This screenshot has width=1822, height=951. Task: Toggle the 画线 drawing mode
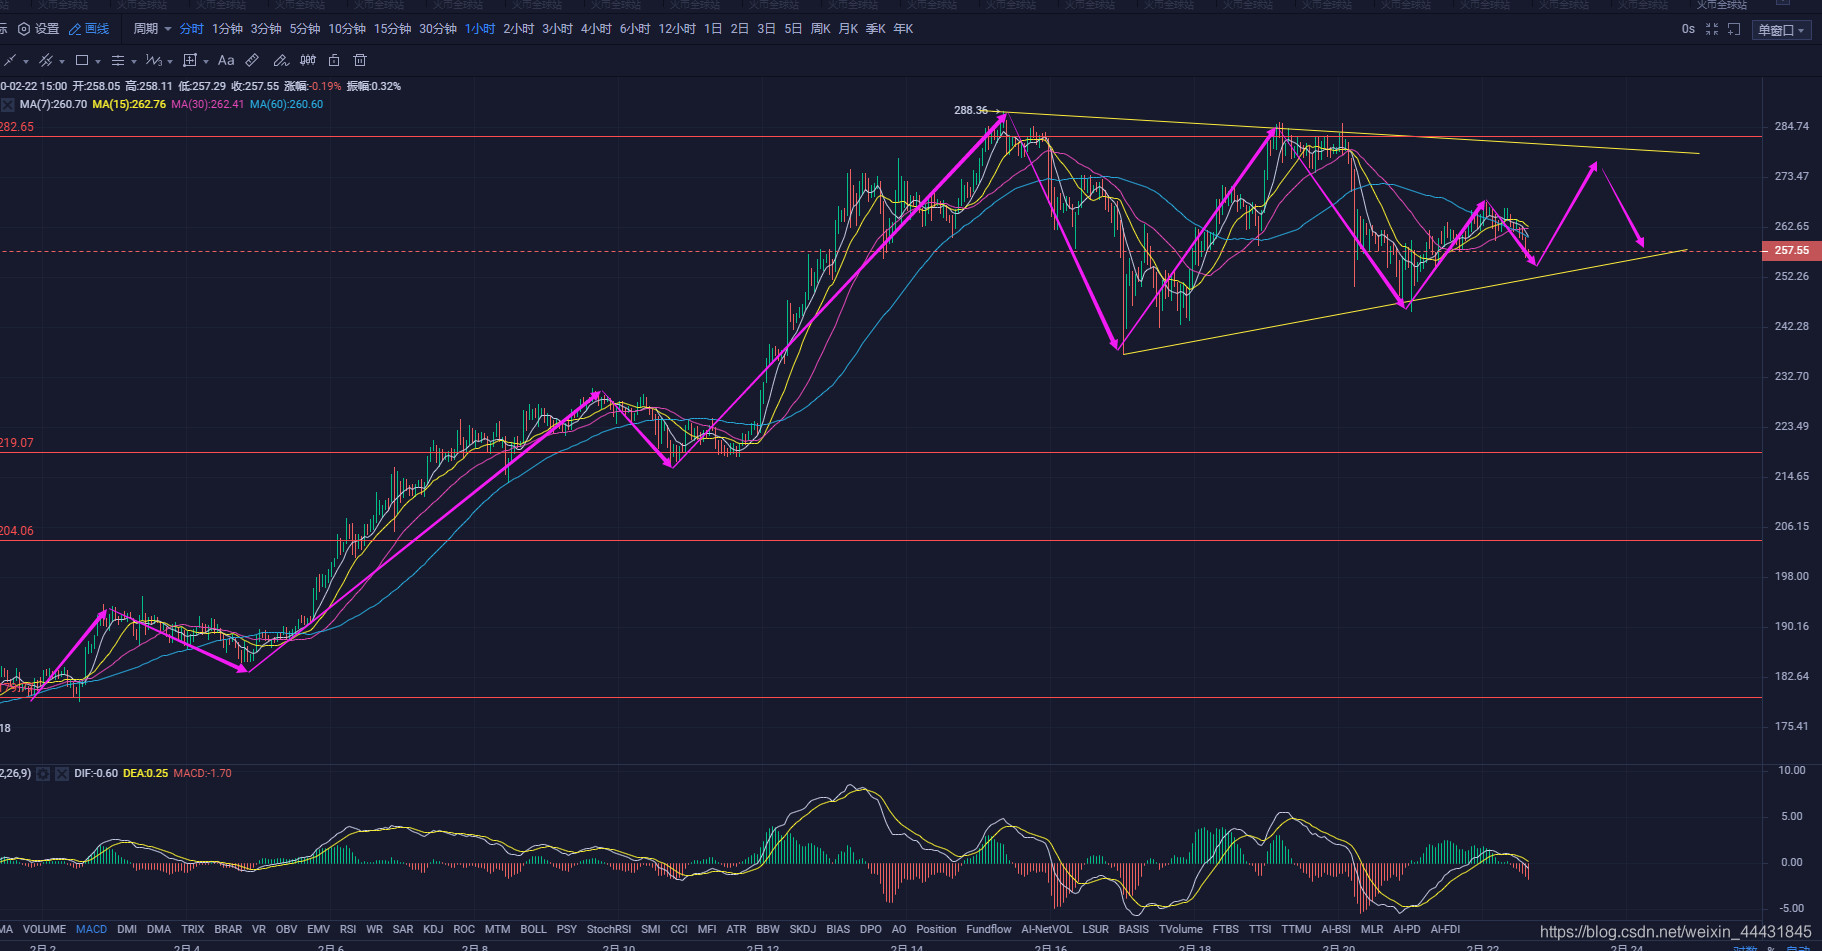(x=89, y=29)
